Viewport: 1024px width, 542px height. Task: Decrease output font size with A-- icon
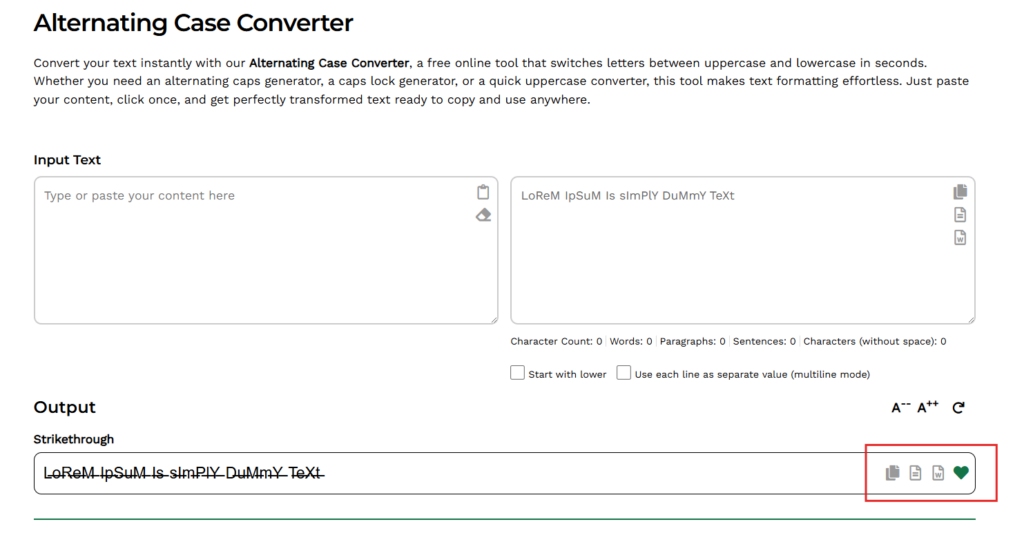coord(901,407)
